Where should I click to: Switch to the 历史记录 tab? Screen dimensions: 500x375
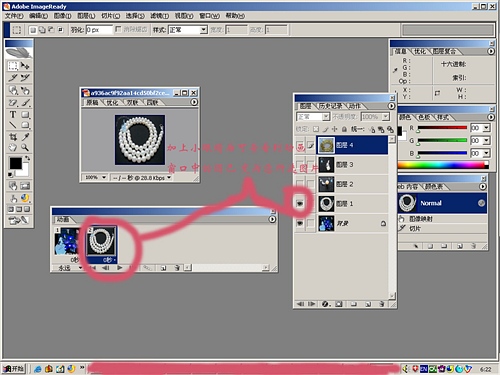[x=330, y=106]
